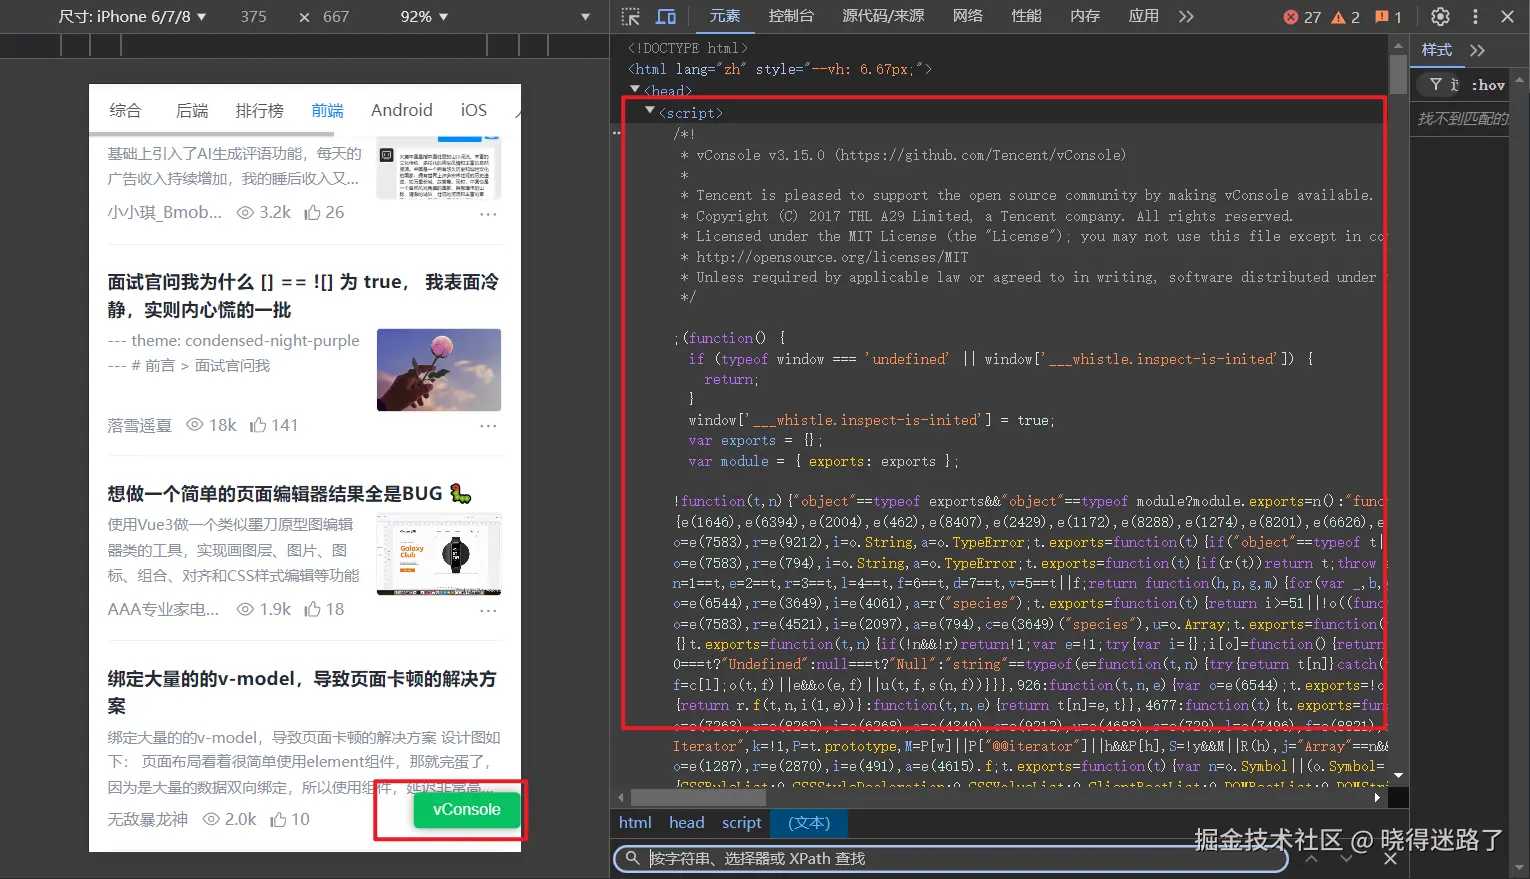The height and width of the screenshot is (879, 1530).
Task: Close the element search bar
Action: click(x=1389, y=858)
